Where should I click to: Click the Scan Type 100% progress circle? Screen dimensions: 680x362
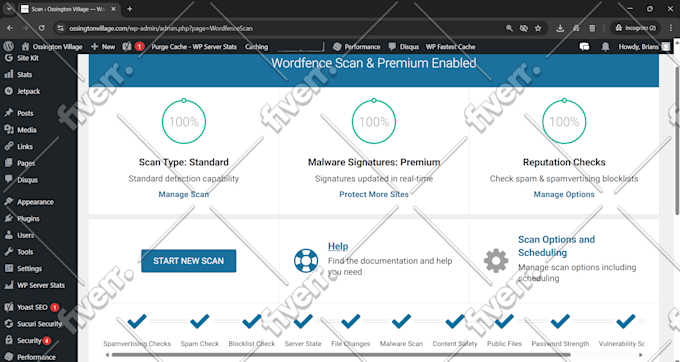click(184, 122)
